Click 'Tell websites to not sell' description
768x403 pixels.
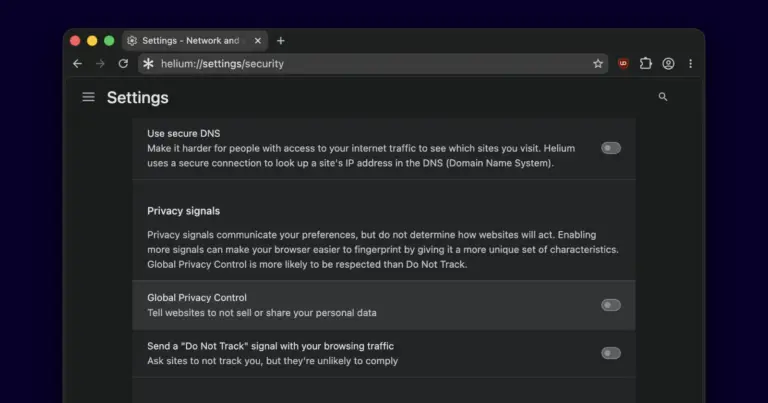262,313
